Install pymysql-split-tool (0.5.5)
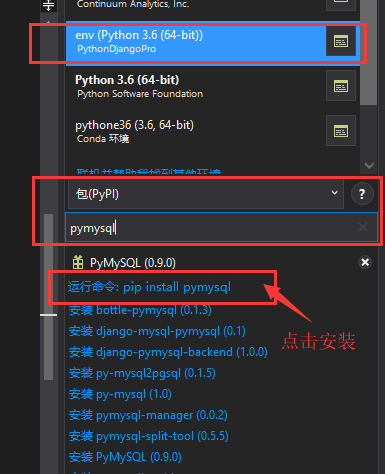 tap(149, 436)
